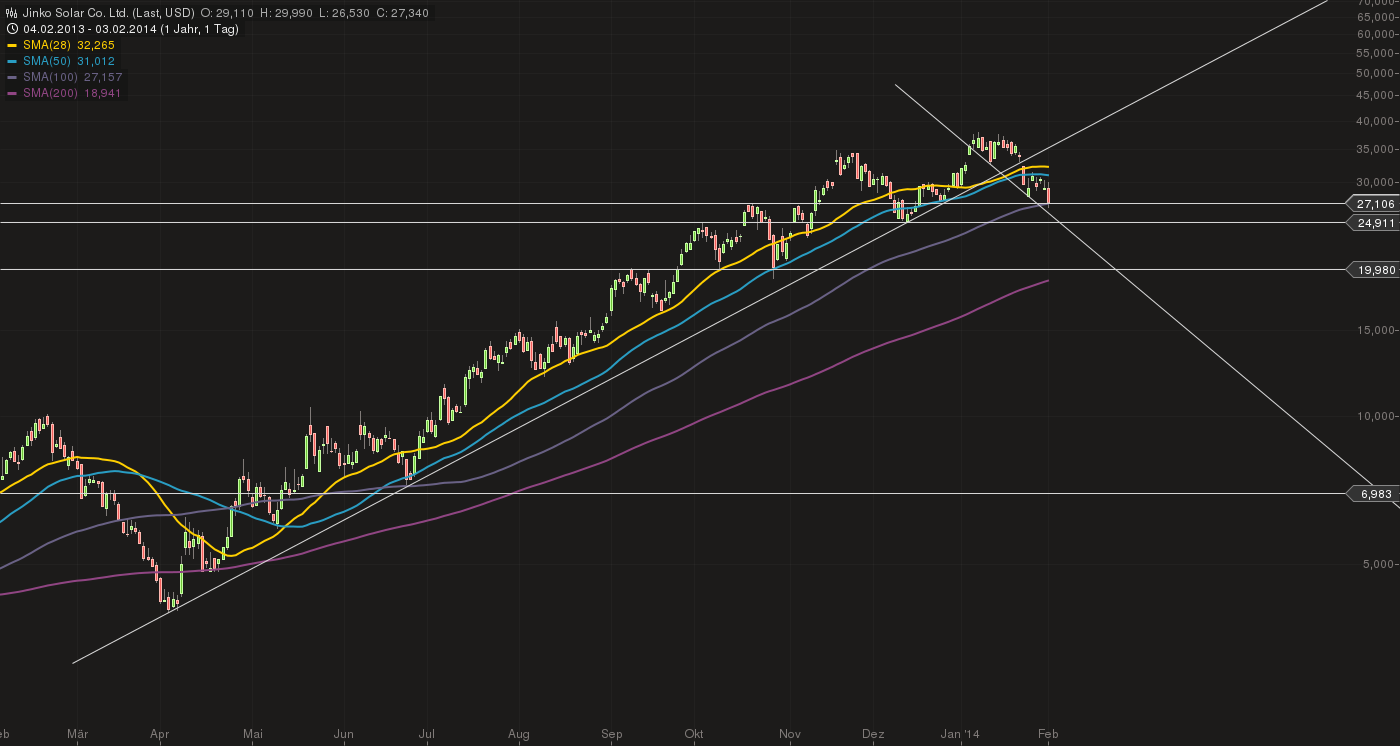This screenshot has width=1400, height=746.
Task: Select the 6,983 horizontal line price tag
Action: [1373, 494]
